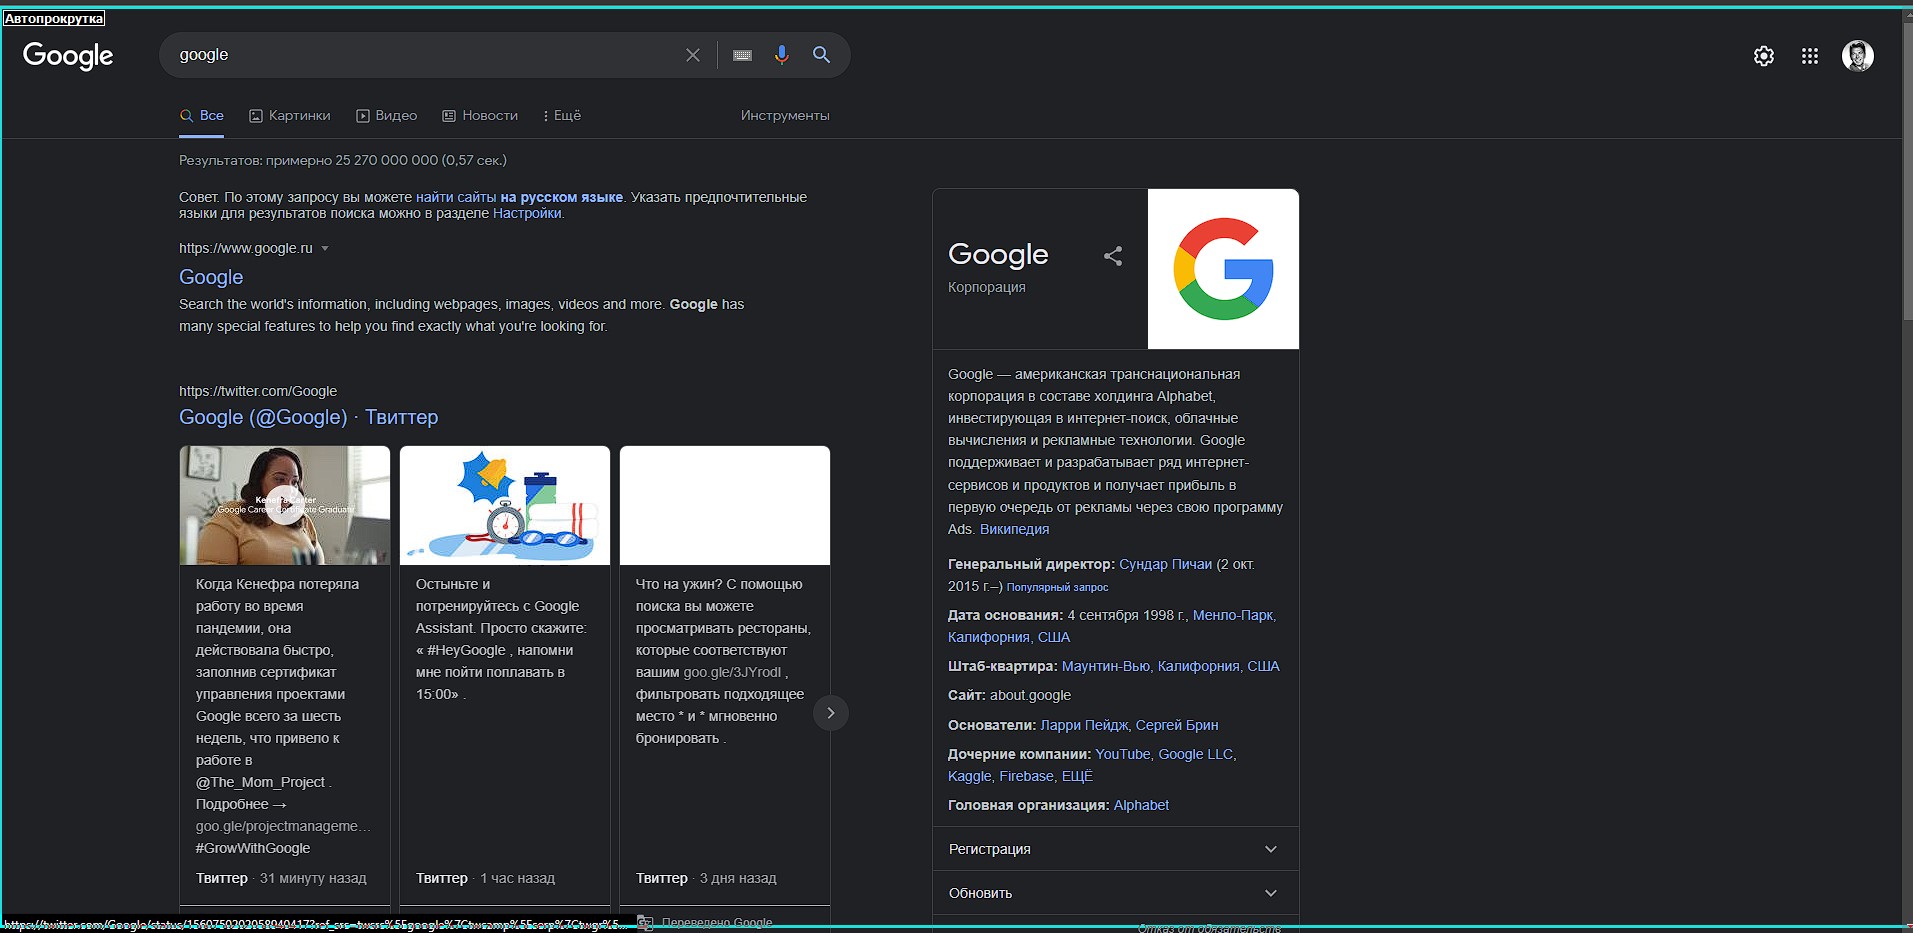Viewport: 1913px width, 933px height.
Task: Open the swimming illustration tweet image
Action: (505, 505)
